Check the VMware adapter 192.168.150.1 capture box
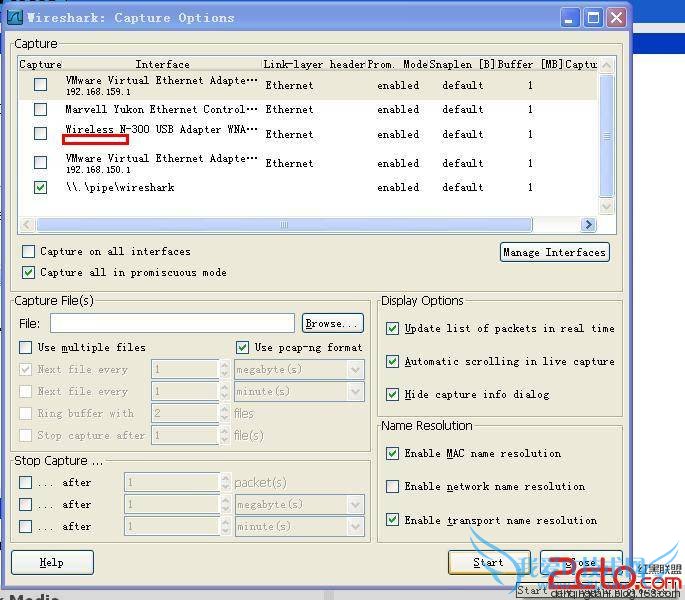 pos(41,163)
